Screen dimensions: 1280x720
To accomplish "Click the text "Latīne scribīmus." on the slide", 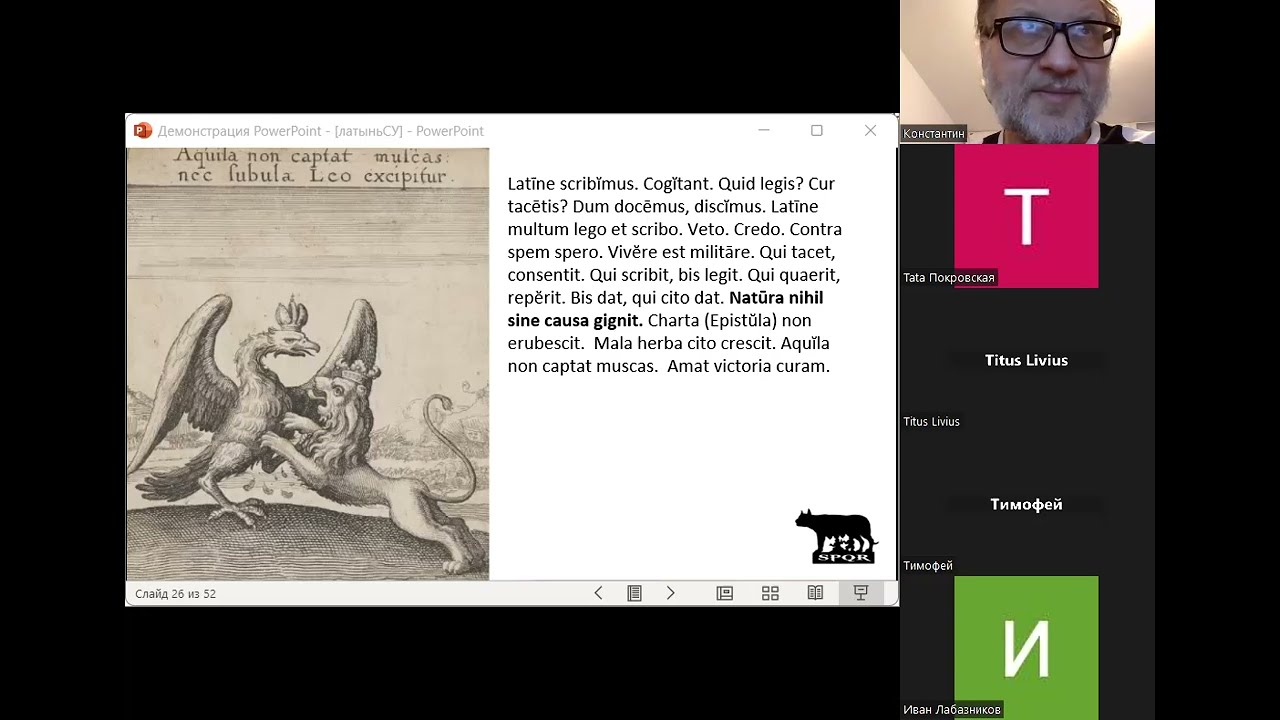I will point(571,184).
